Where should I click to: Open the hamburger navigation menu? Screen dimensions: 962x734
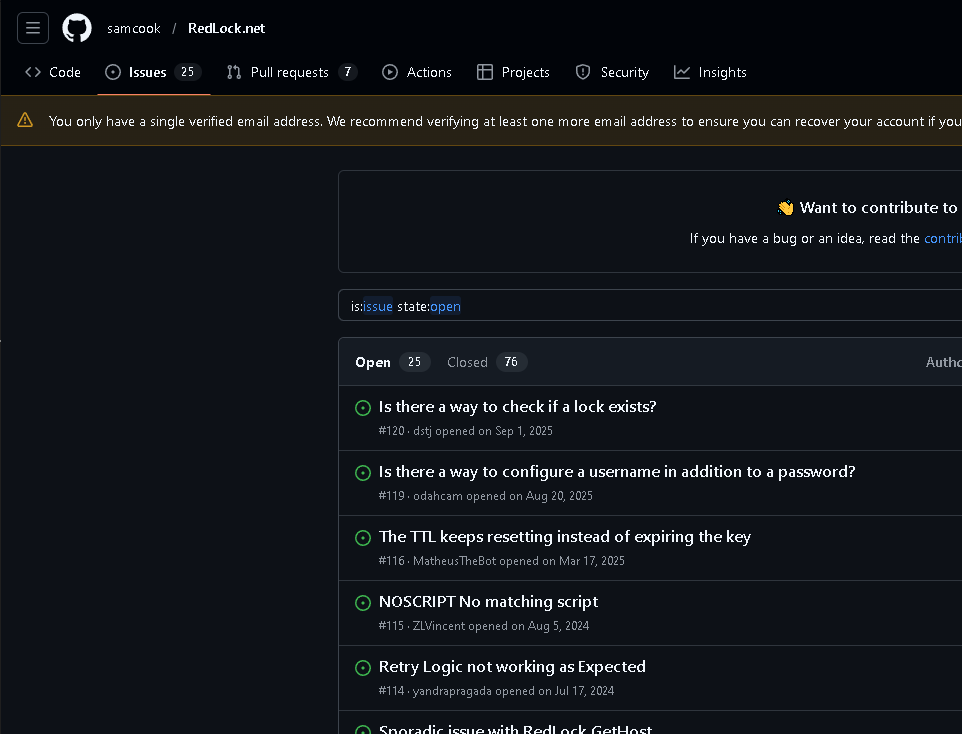click(x=33, y=28)
